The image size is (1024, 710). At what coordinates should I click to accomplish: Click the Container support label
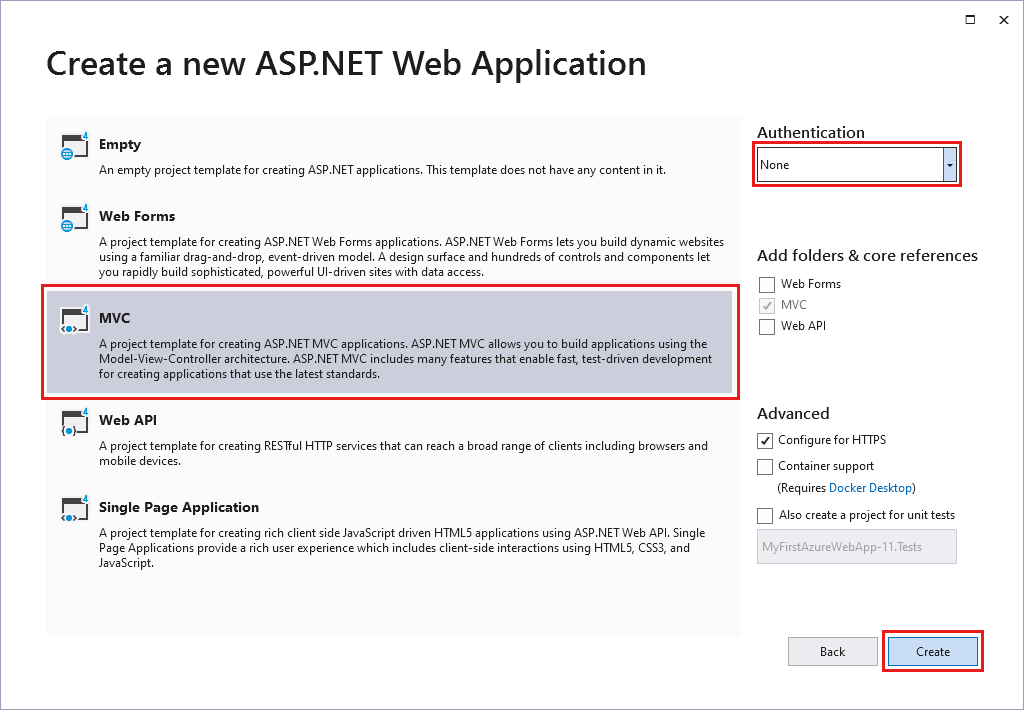825,466
